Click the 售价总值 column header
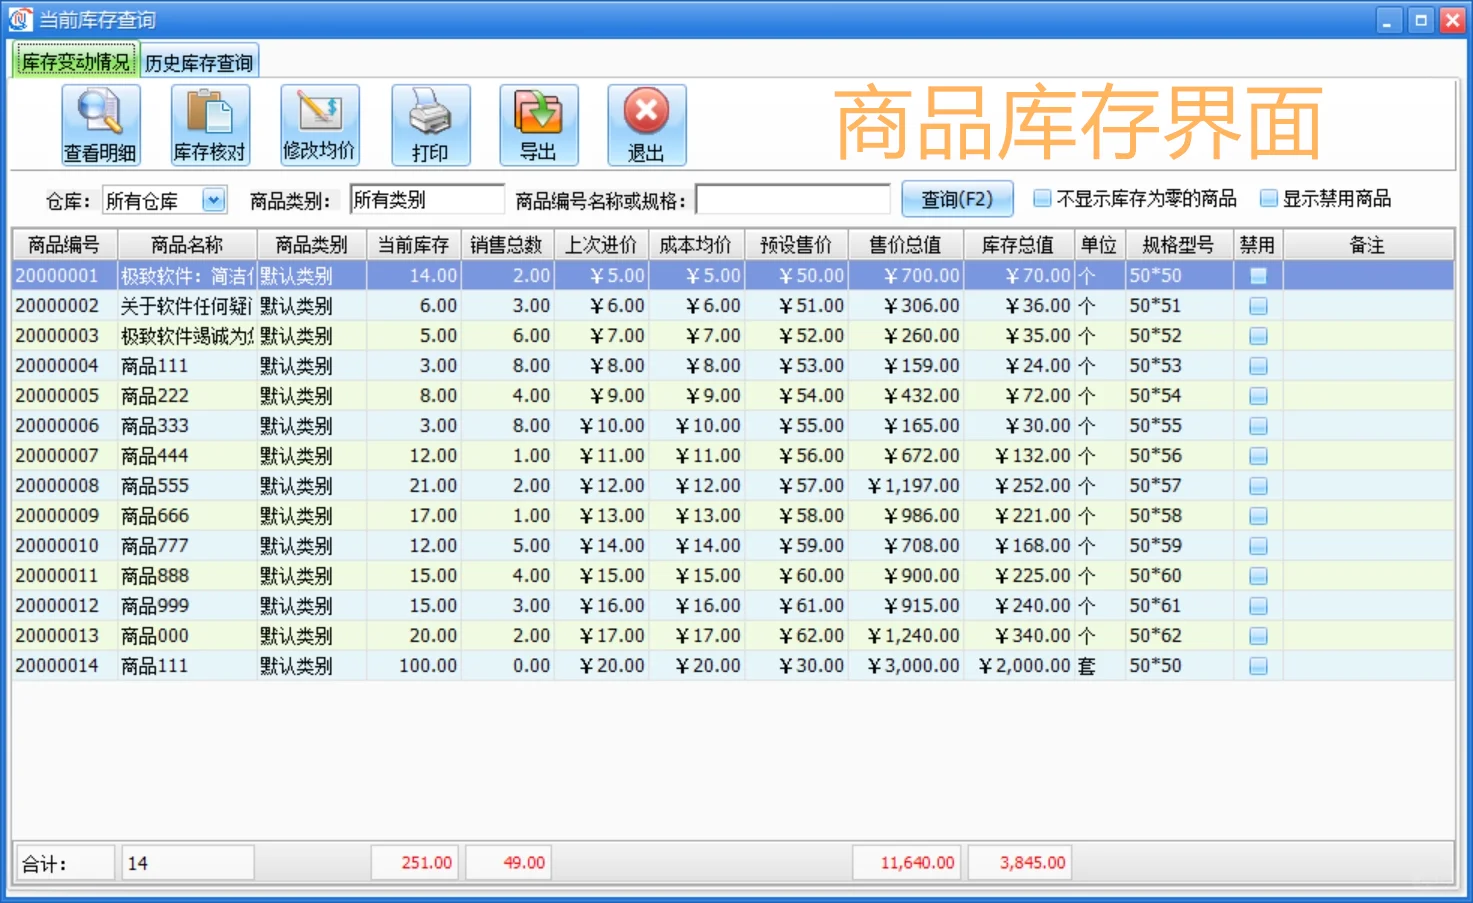Image resolution: width=1473 pixels, height=903 pixels. pos(906,243)
